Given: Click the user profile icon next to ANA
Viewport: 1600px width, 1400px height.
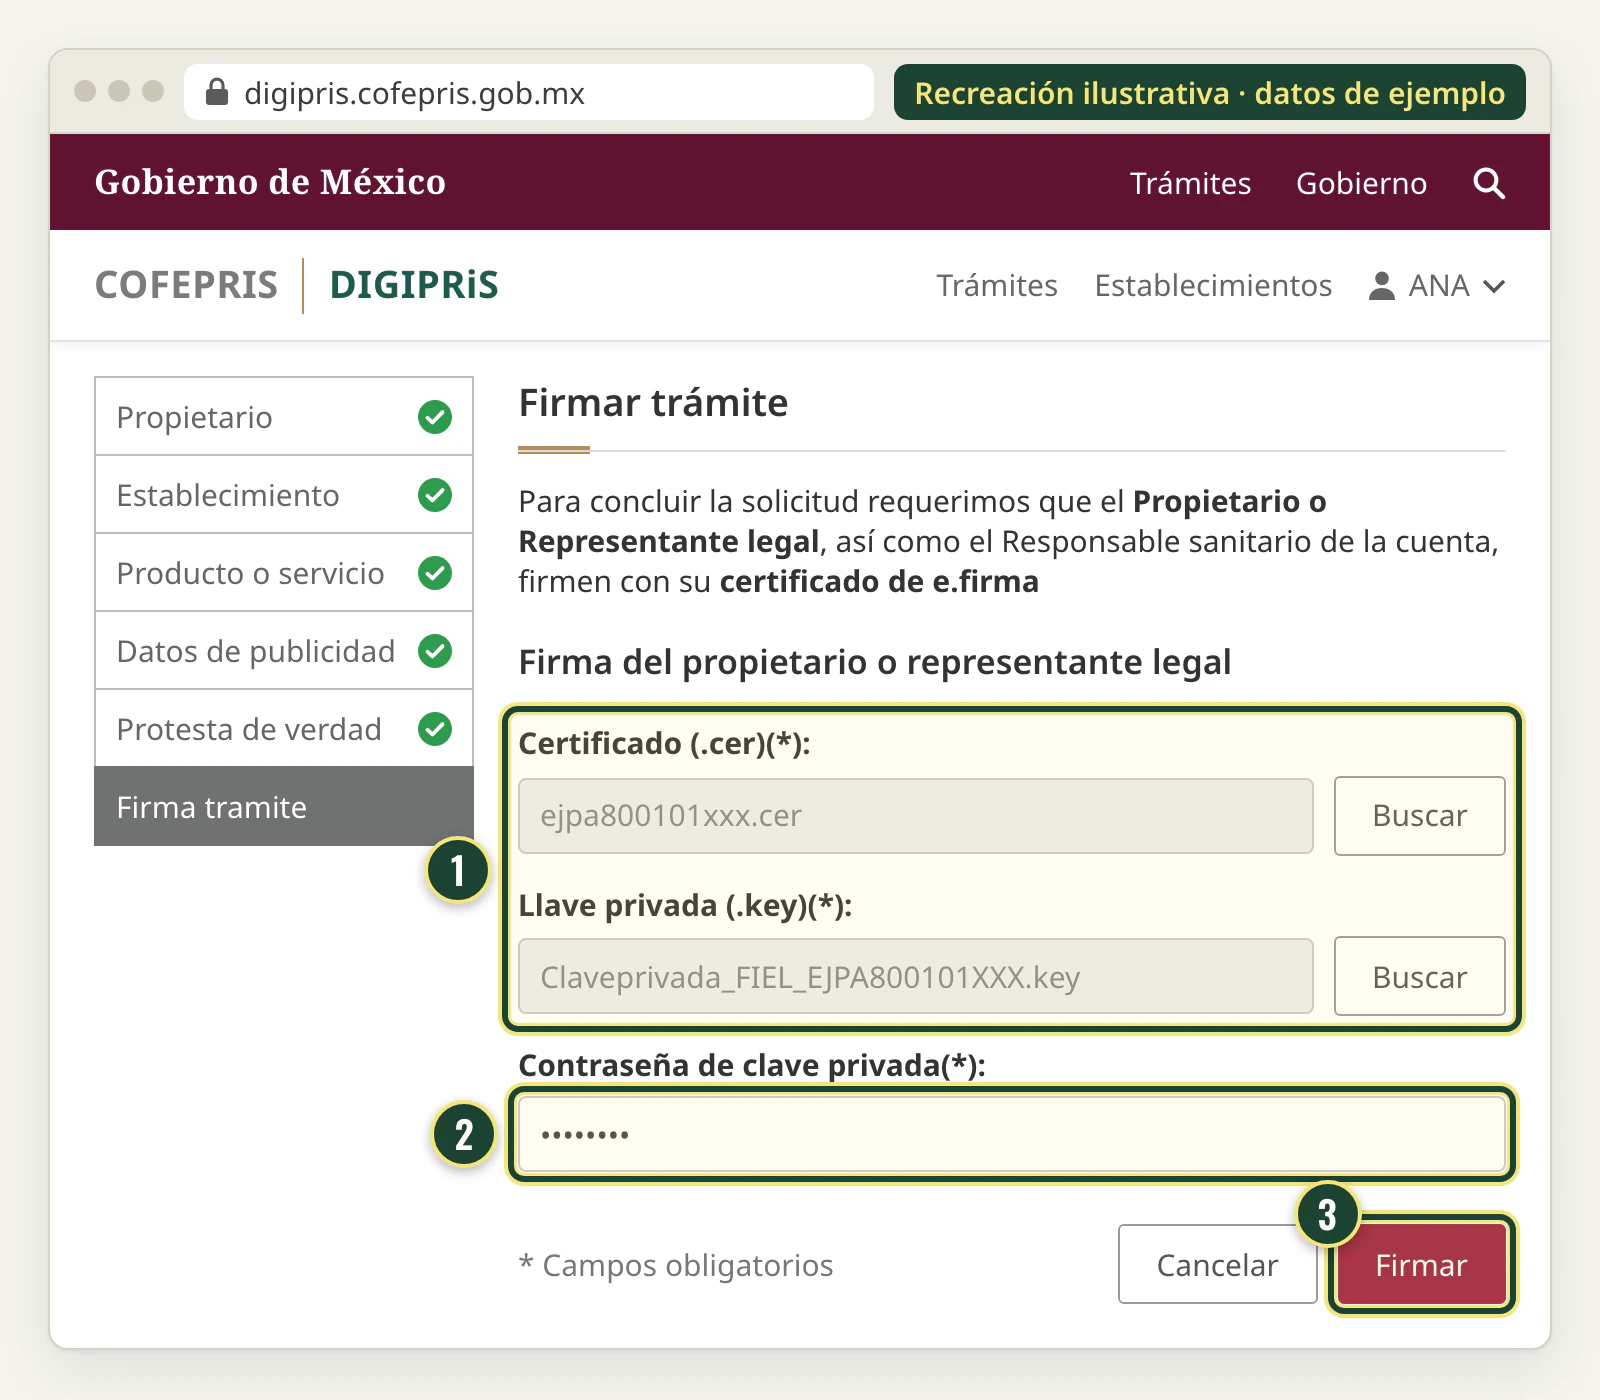Looking at the screenshot, I should tap(1381, 286).
